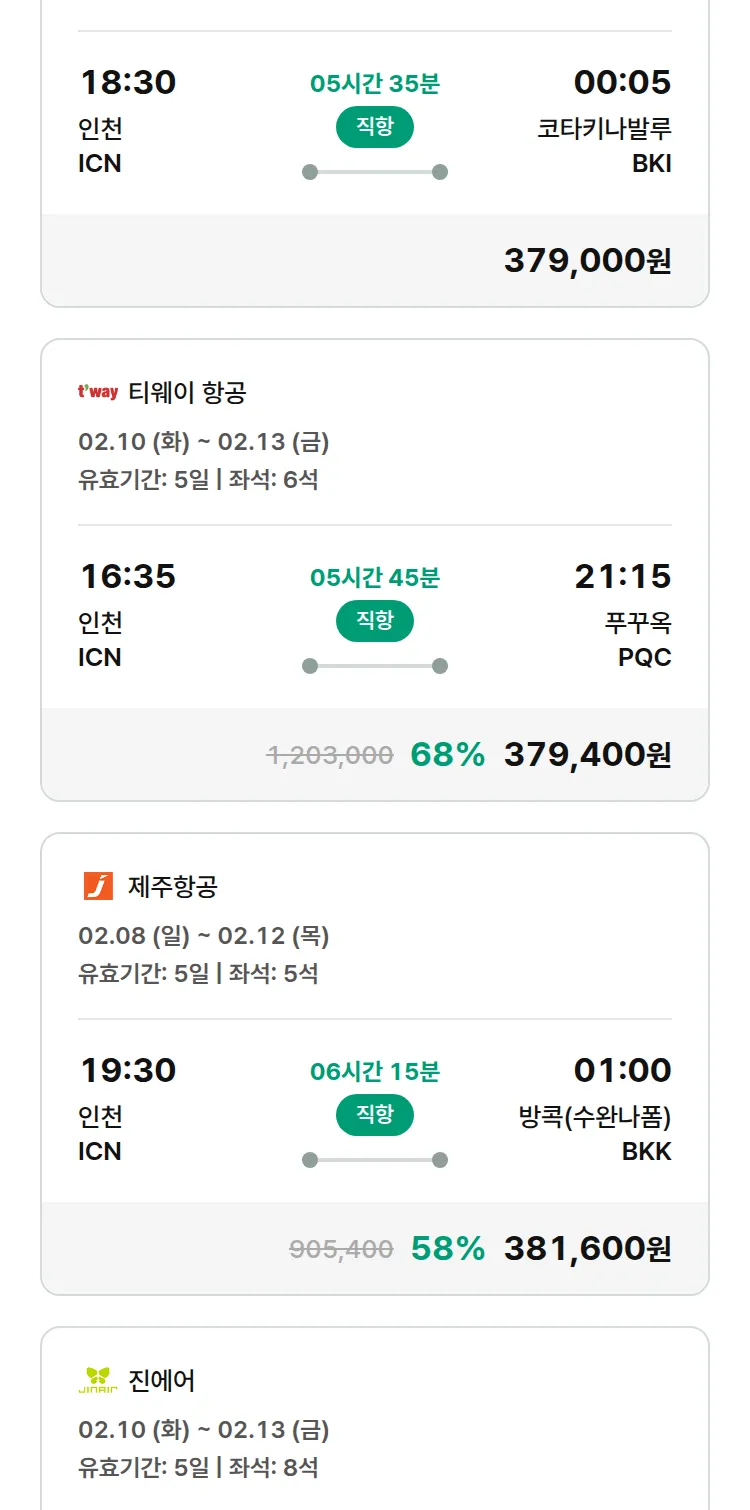Click the 방콕(수완나폼) destination
Image resolution: width=750 pixels, height=1510 pixels.
tap(595, 1117)
